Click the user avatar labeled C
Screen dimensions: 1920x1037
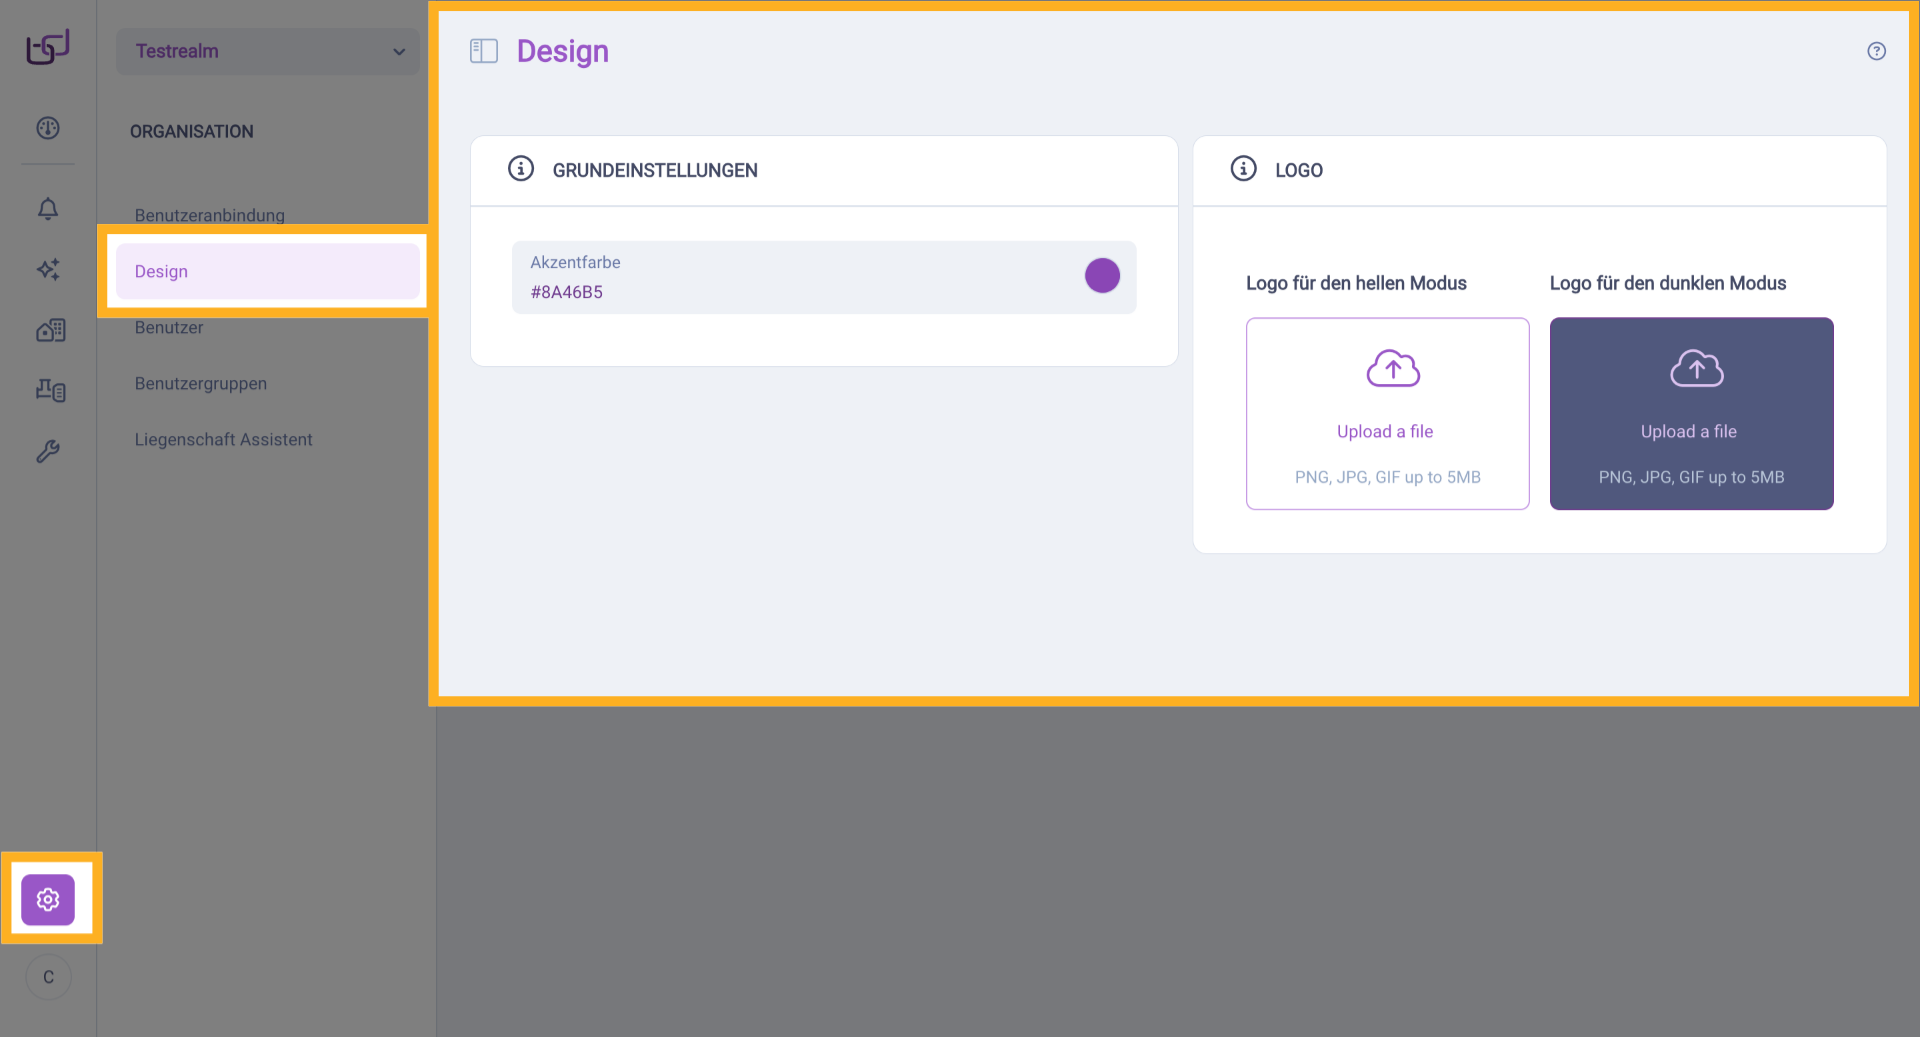point(48,977)
